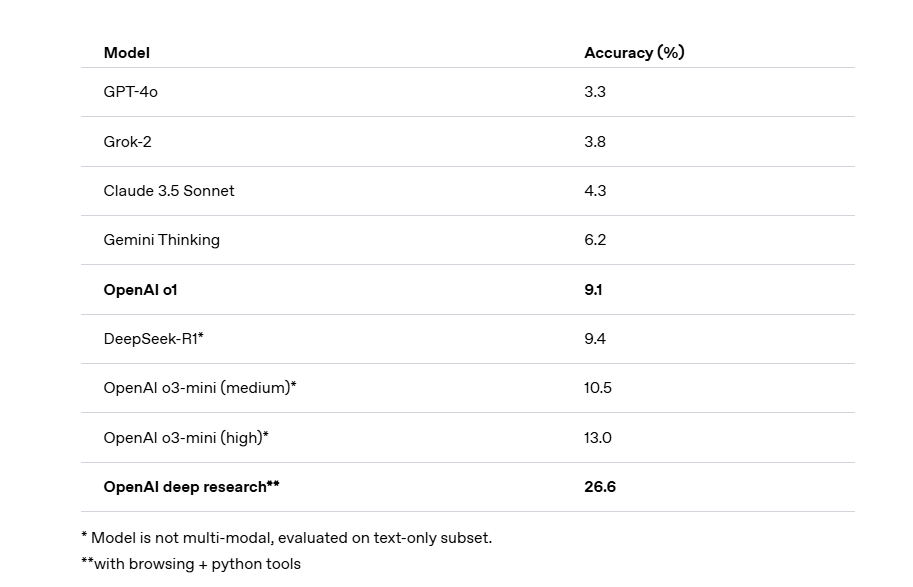Click the 10.5 accuracy value
The height and width of the screenshot is (587, 913).
point(598,387)
